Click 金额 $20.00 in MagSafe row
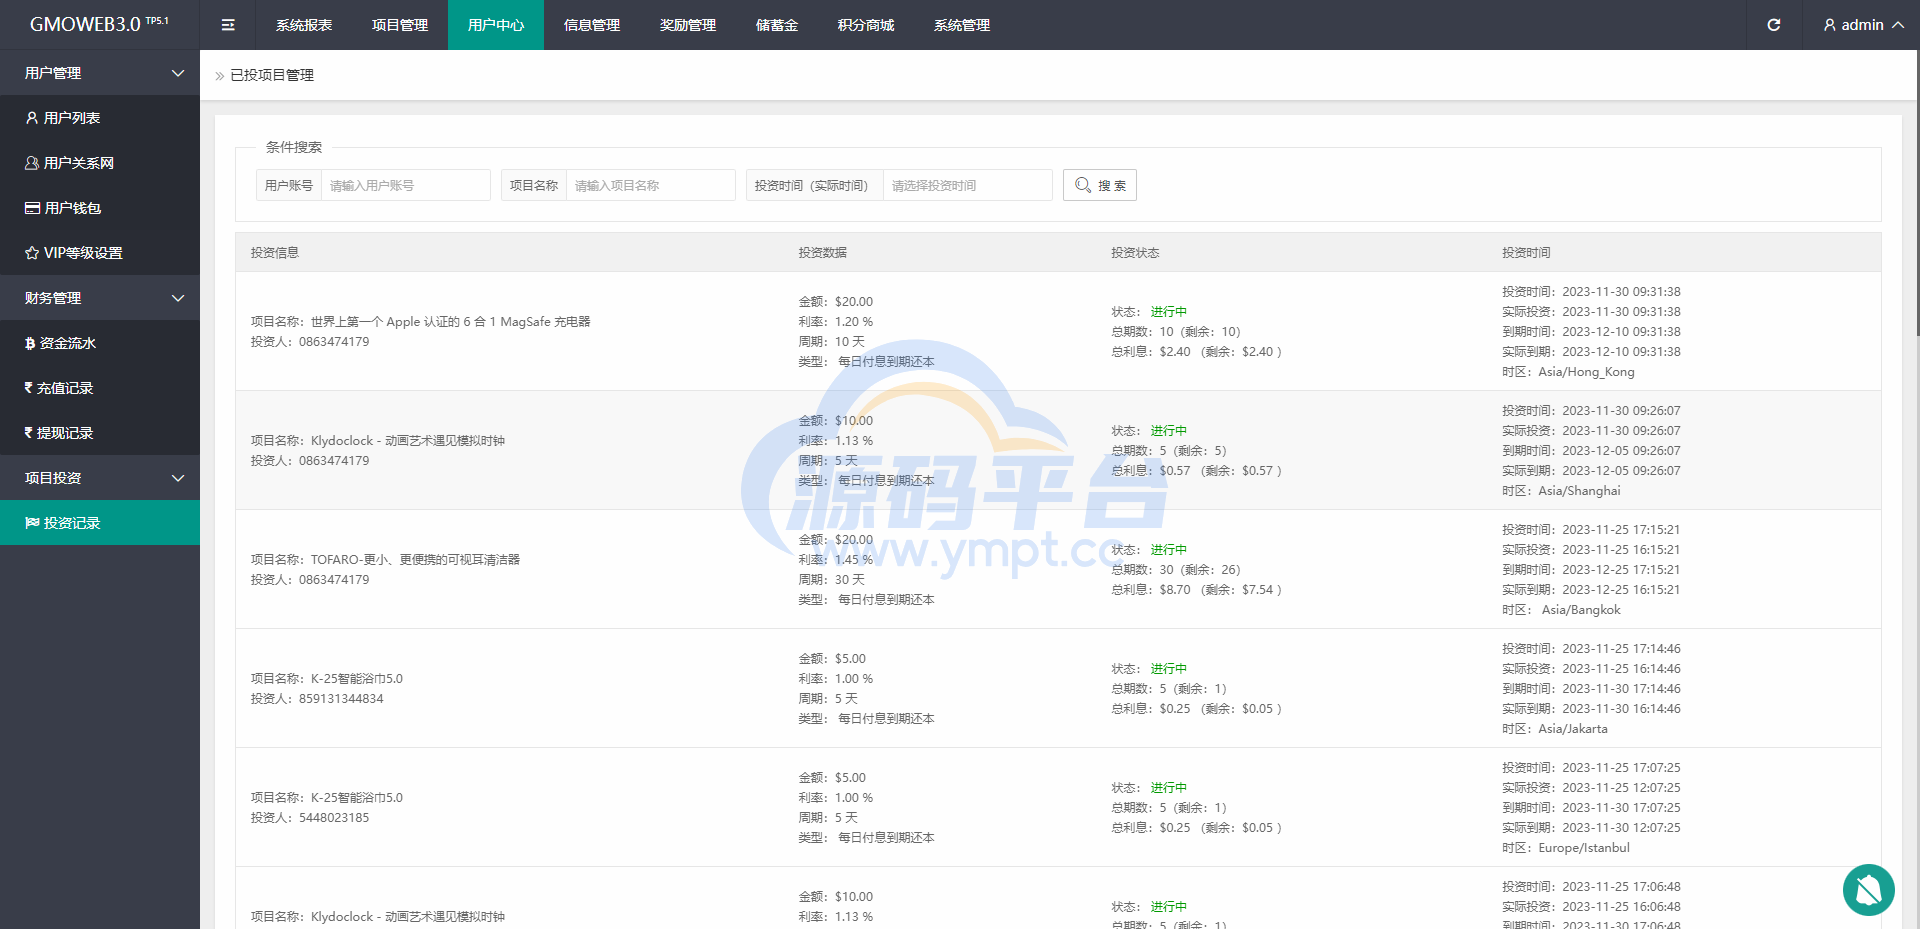Viewport: 1920px width, 929px height. pyautogui.click(x=836, y=302)
